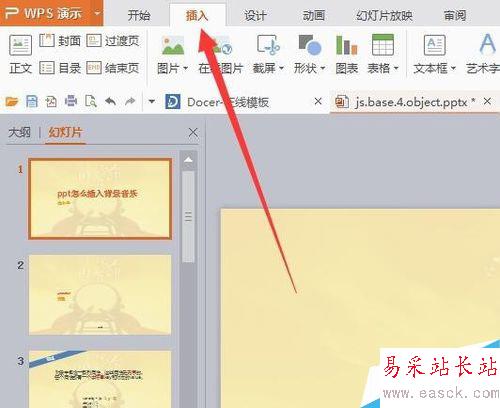Click the open folder icon
The height and width of the screenshot is (408, 500).
tap(12, 101)
